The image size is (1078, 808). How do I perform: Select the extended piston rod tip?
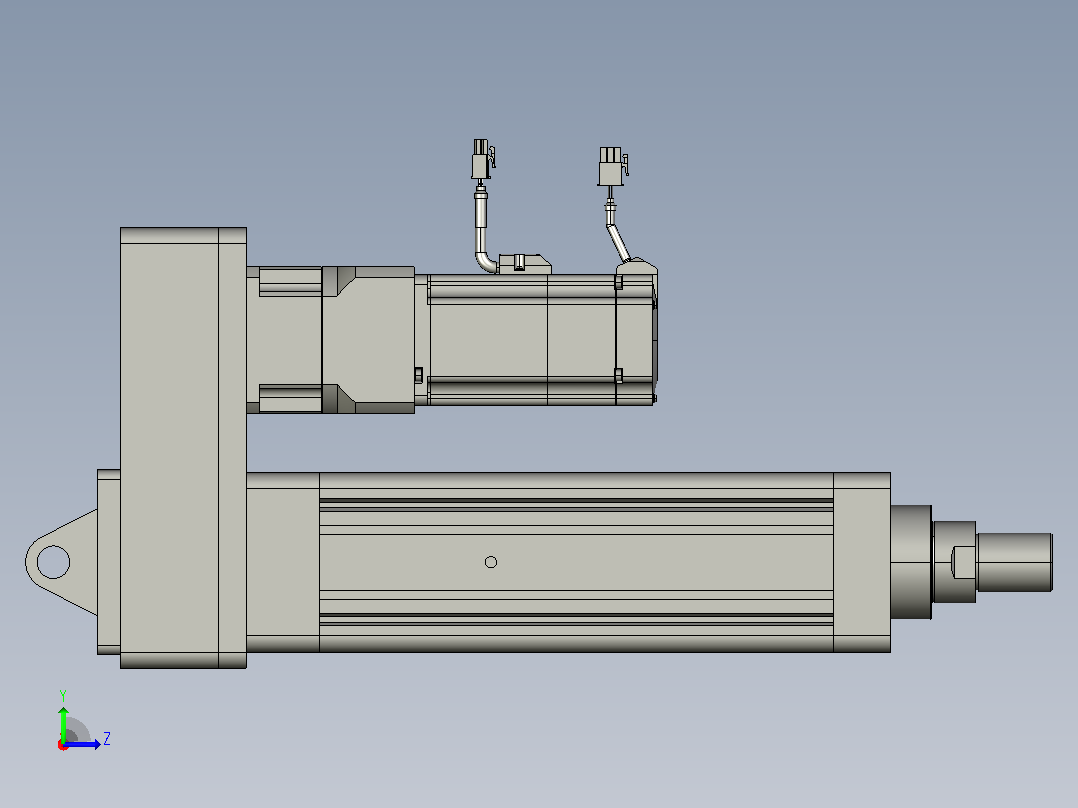(1014, 562)
